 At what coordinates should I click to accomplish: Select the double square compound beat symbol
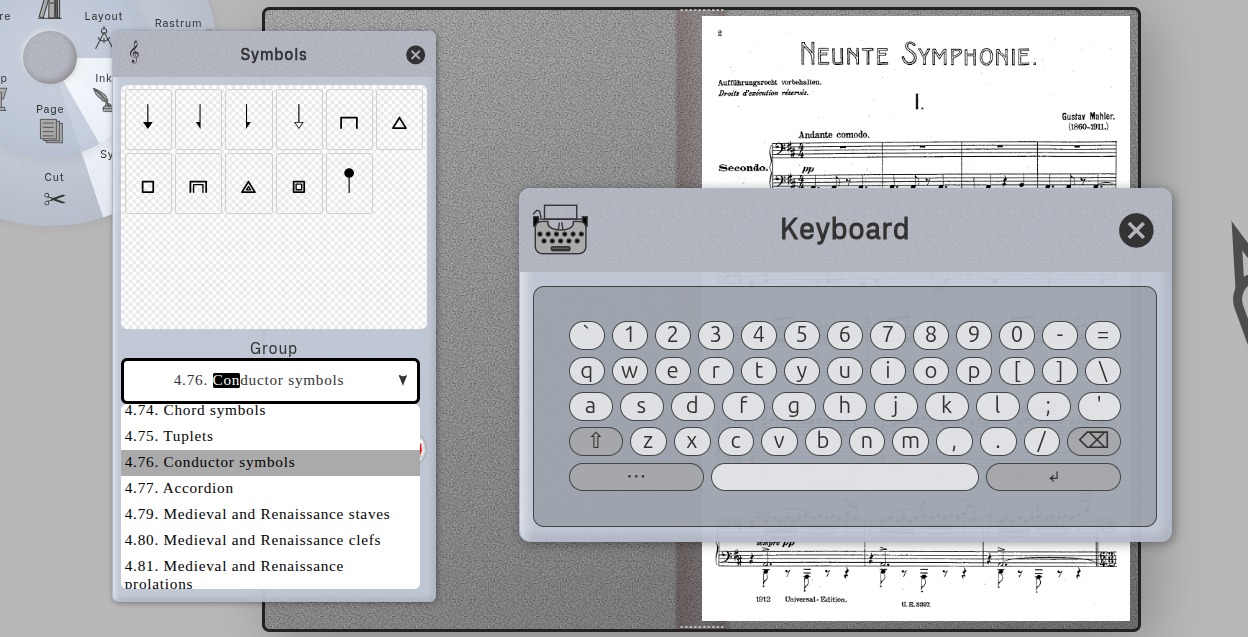point(299,183)
